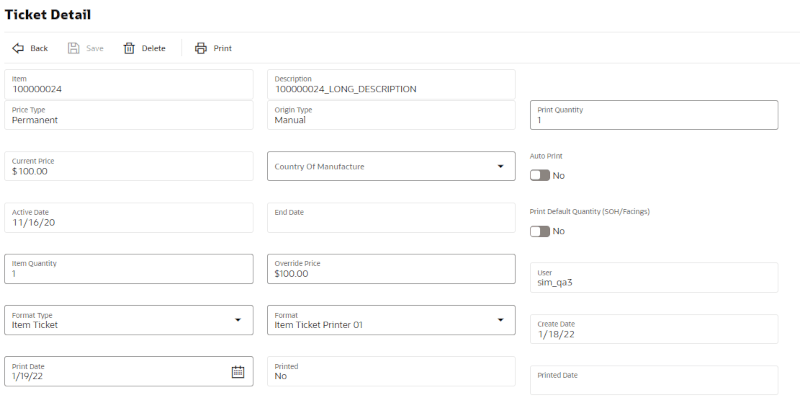Screen dimensions: 800x403
Task: Click the Override Price field
Action: 391,269
